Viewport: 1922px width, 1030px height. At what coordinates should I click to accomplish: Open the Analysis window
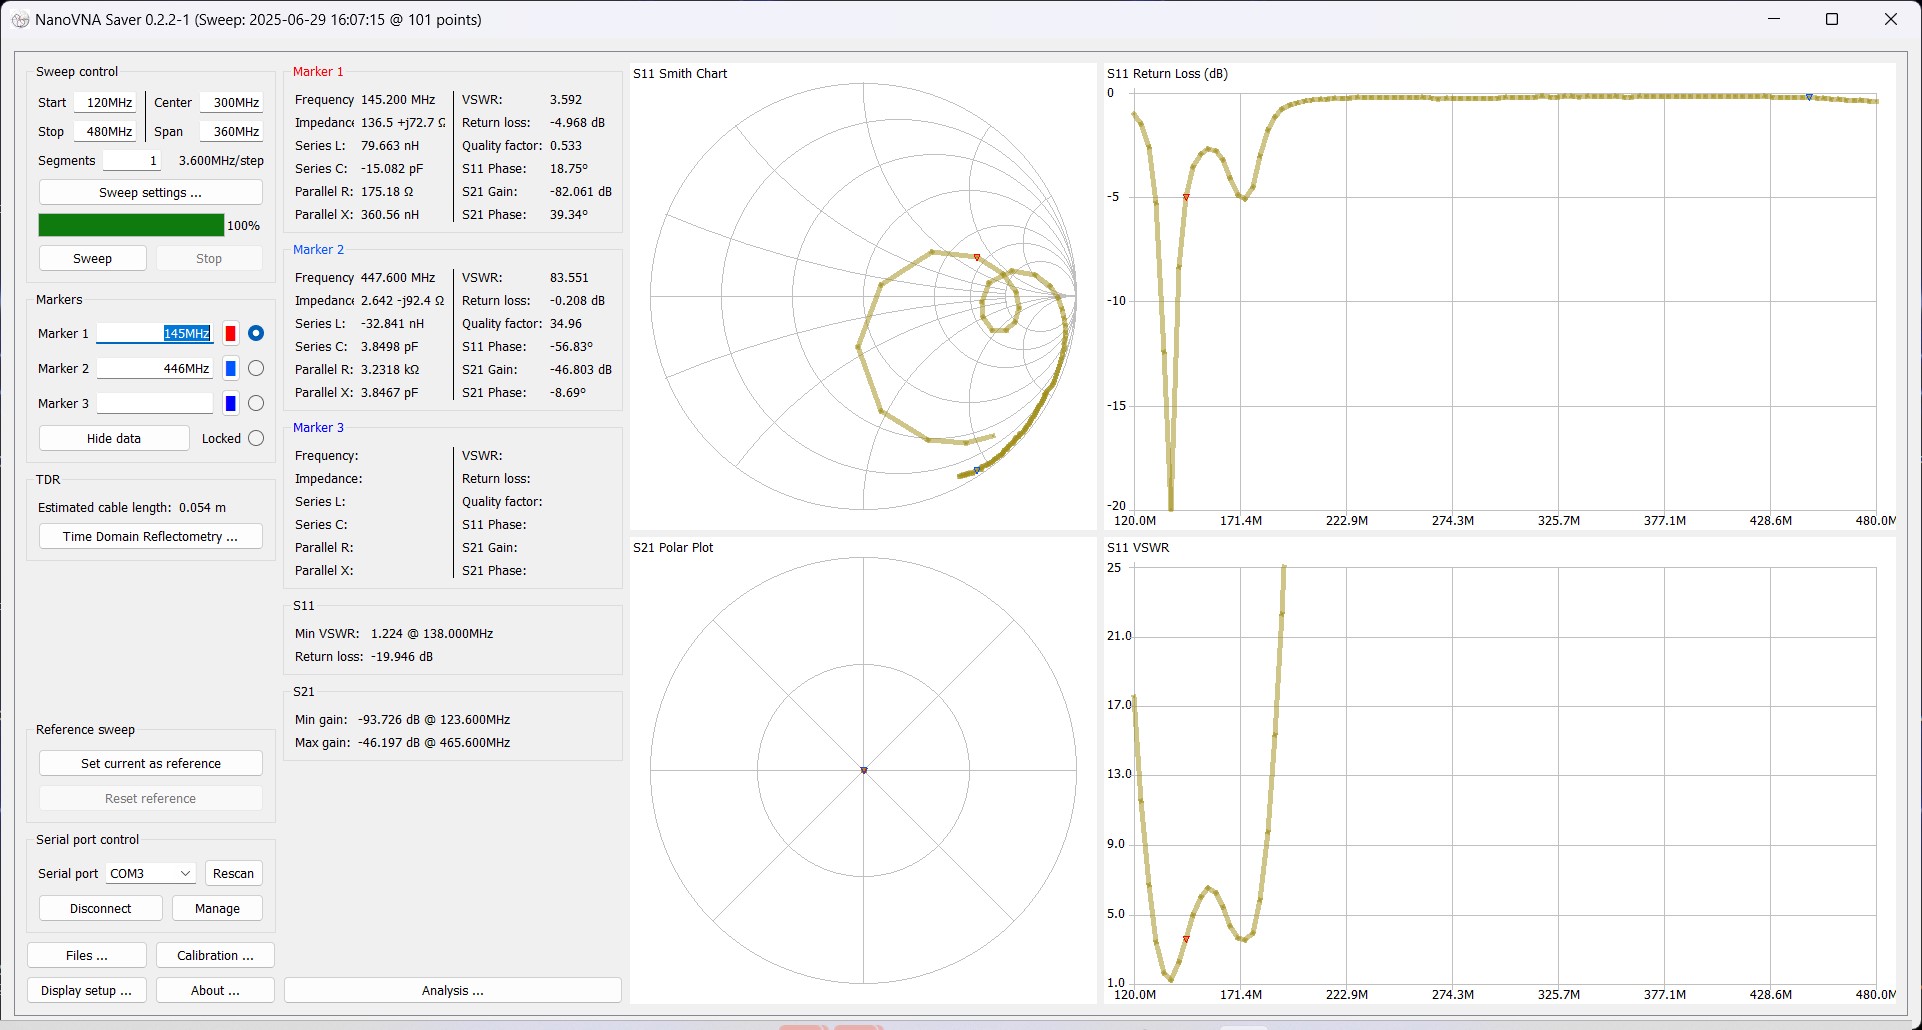(452, 991)
